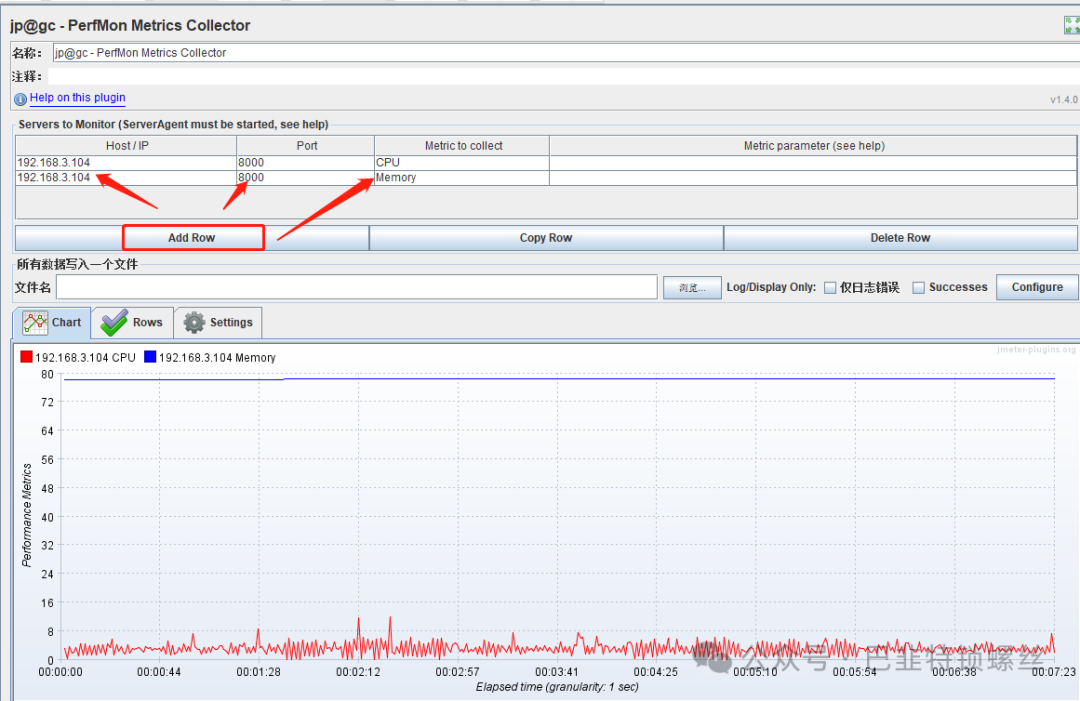Switch to the Settings tab
This screenshot has height=701, width=1080.
[x=218, y=322]
